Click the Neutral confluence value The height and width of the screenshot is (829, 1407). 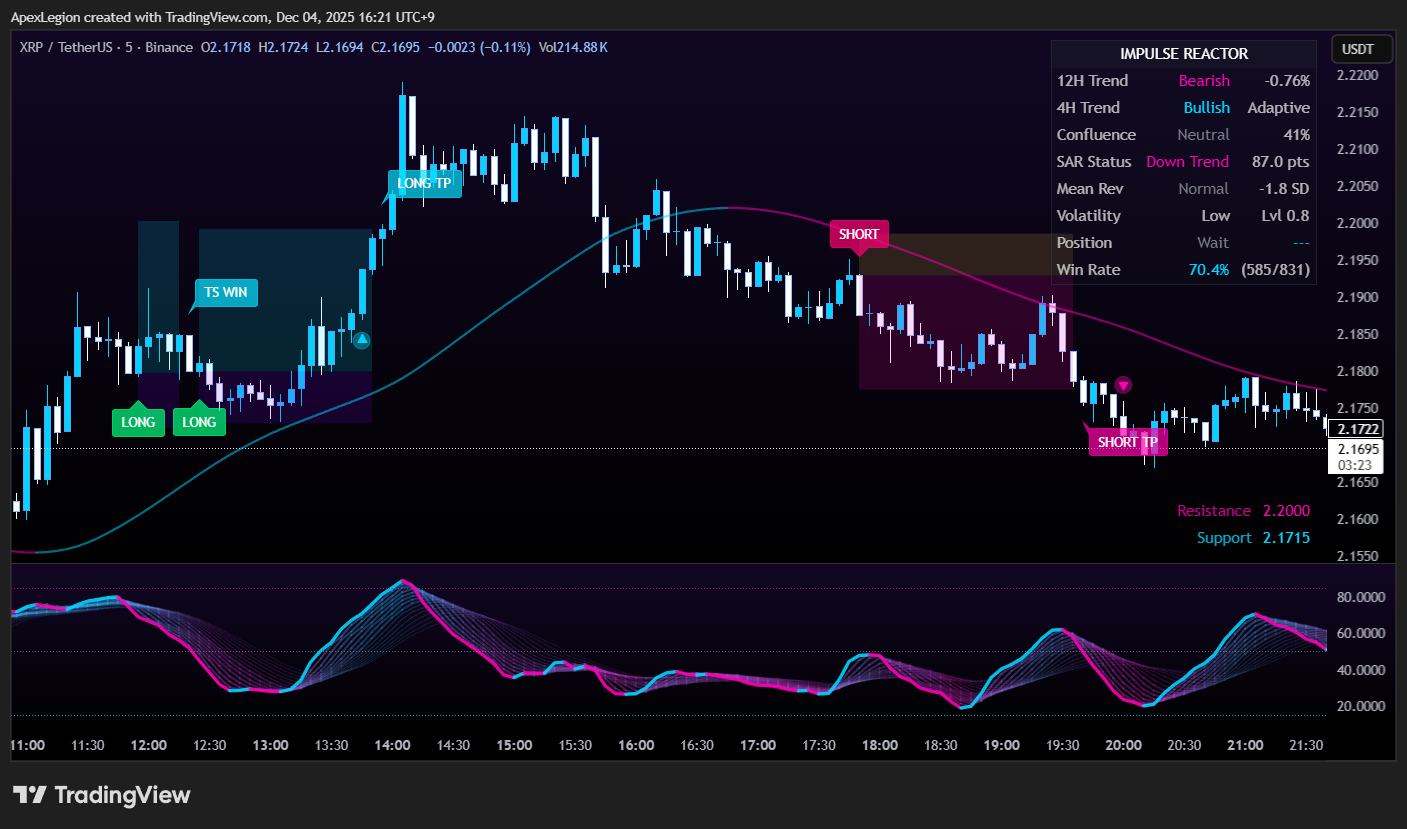1203,135
